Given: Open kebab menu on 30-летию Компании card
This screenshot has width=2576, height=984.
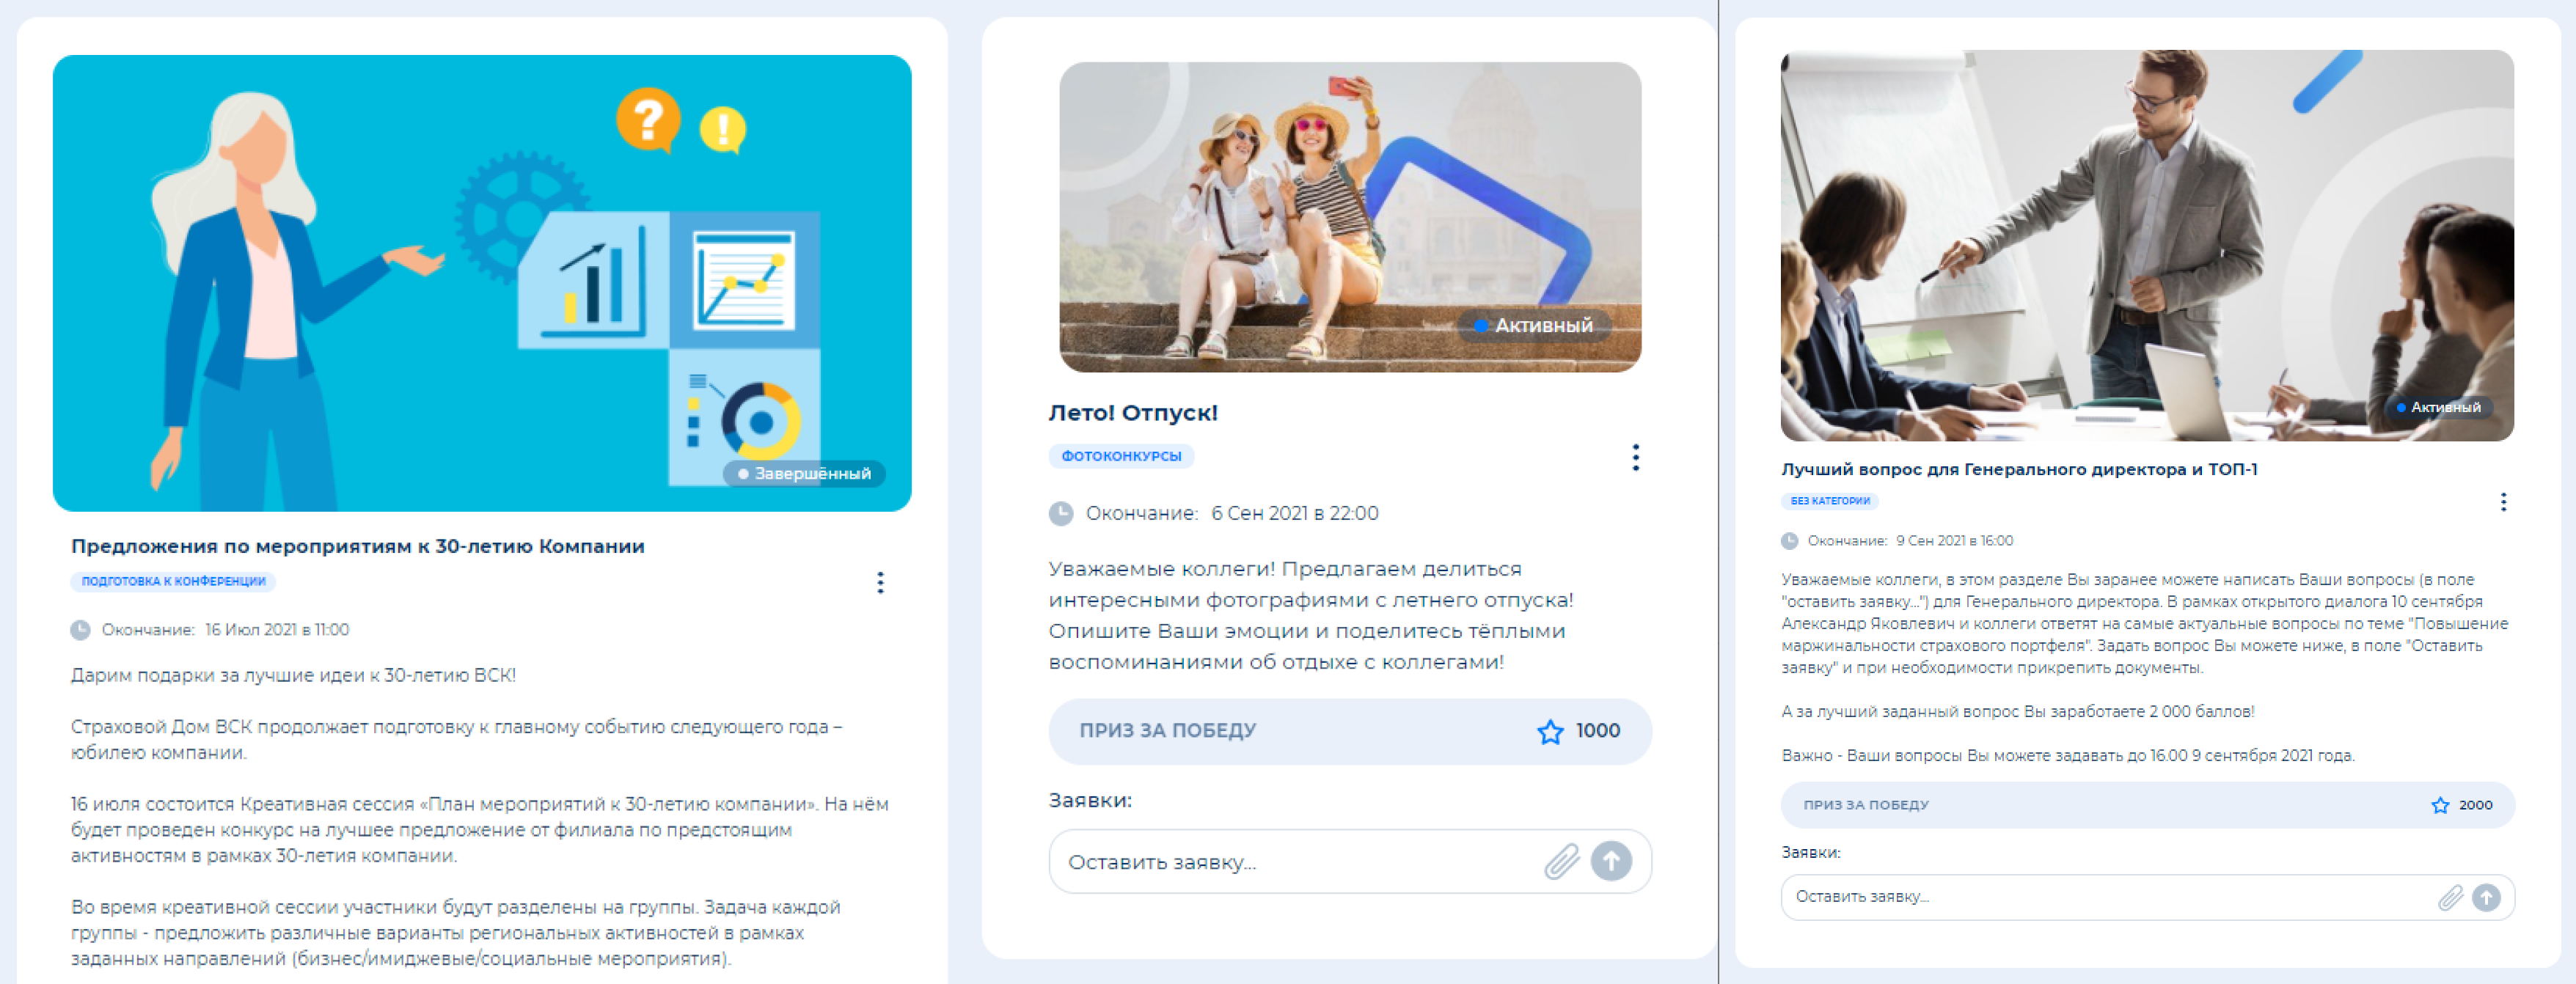Looking at the screenshot, I should click(x=880, y=582).
